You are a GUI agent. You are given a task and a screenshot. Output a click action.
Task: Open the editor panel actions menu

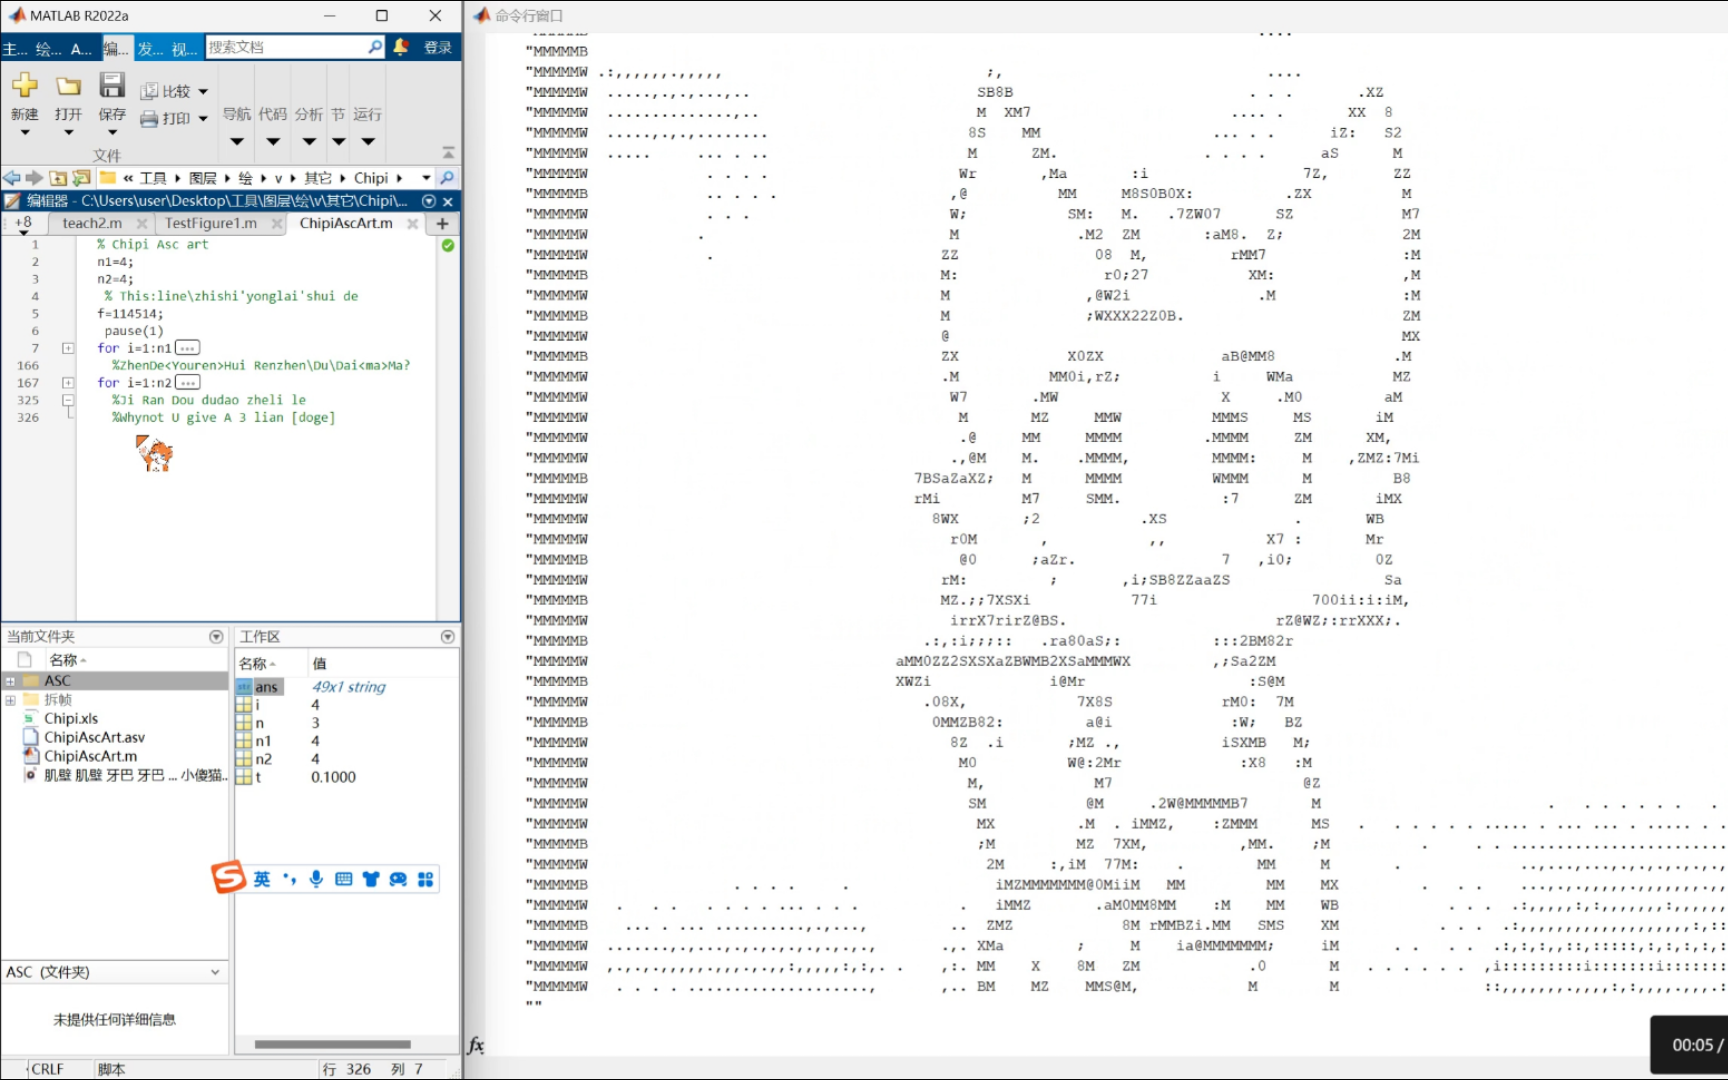click(429, 201)
